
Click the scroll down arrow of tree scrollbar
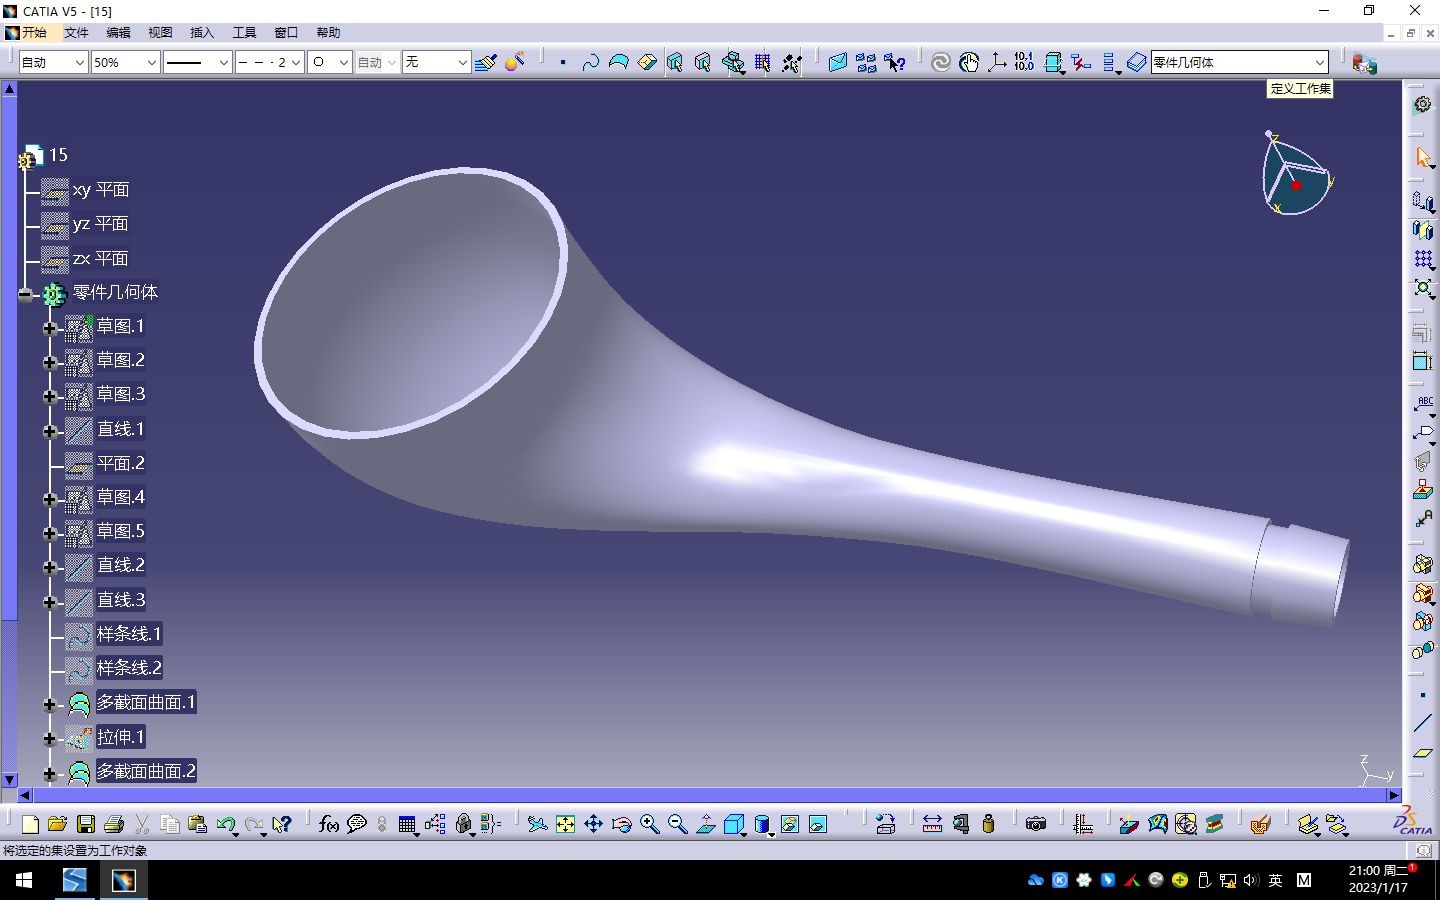[x=9, y=780]
